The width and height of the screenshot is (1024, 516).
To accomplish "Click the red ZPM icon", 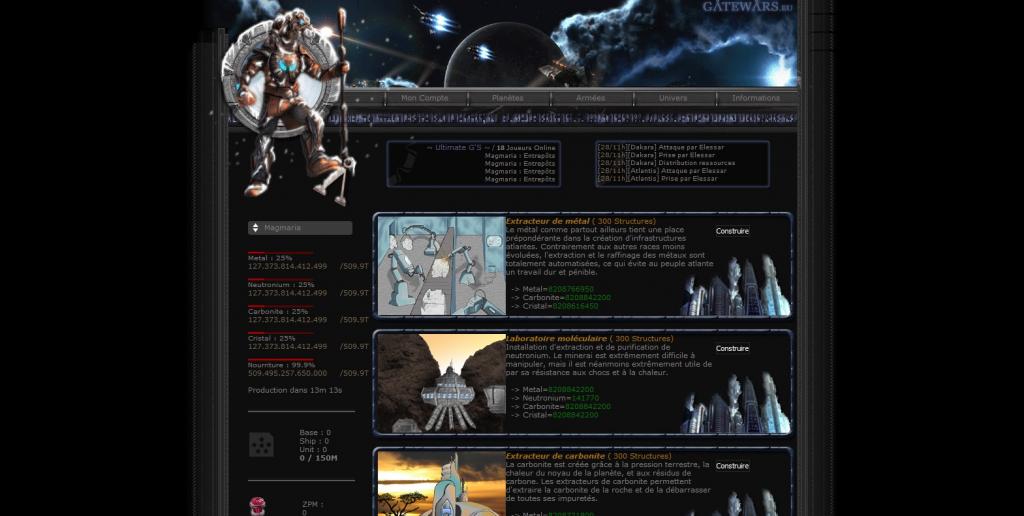I will 257,506.
